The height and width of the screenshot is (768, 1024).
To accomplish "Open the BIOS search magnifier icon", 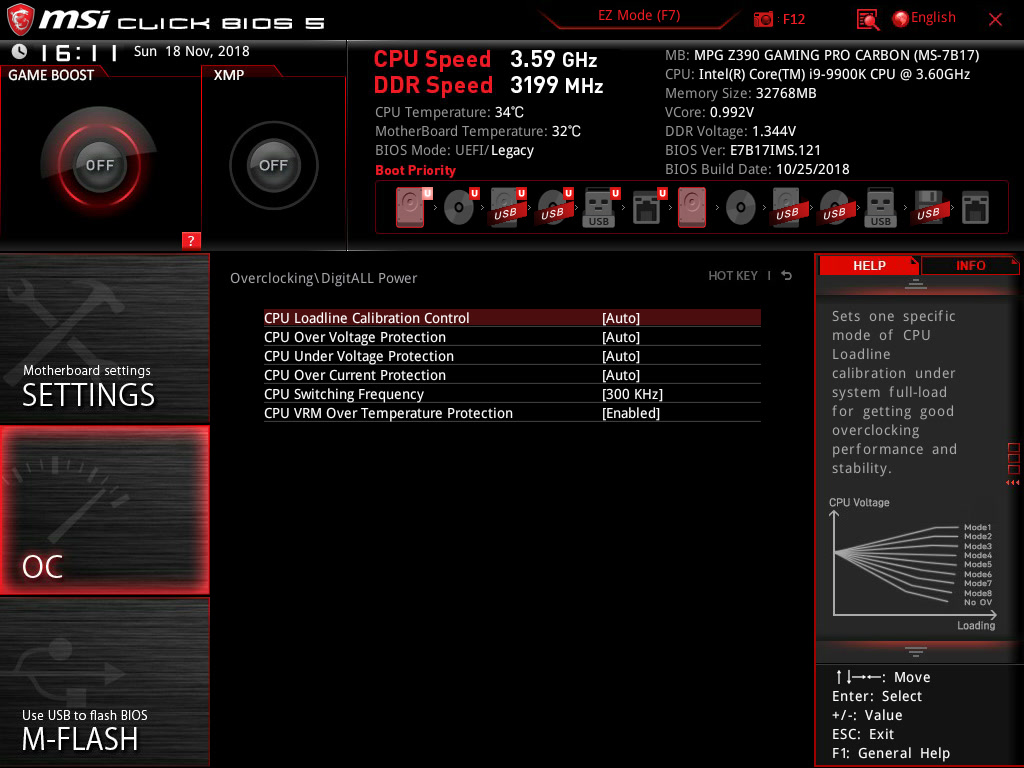I will [868, 20].
